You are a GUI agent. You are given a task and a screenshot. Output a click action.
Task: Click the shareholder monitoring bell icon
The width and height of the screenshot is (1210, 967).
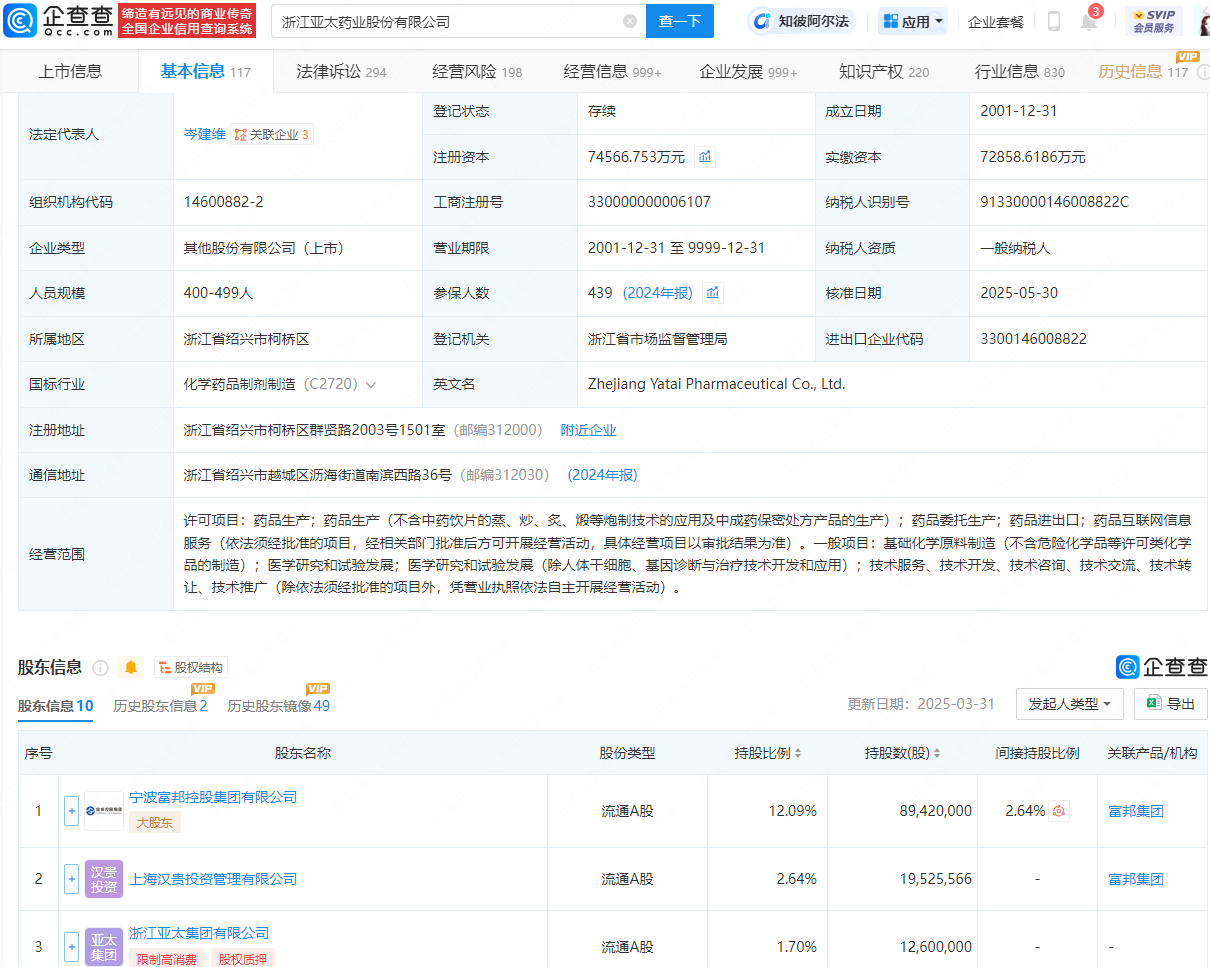pos(131,668)
